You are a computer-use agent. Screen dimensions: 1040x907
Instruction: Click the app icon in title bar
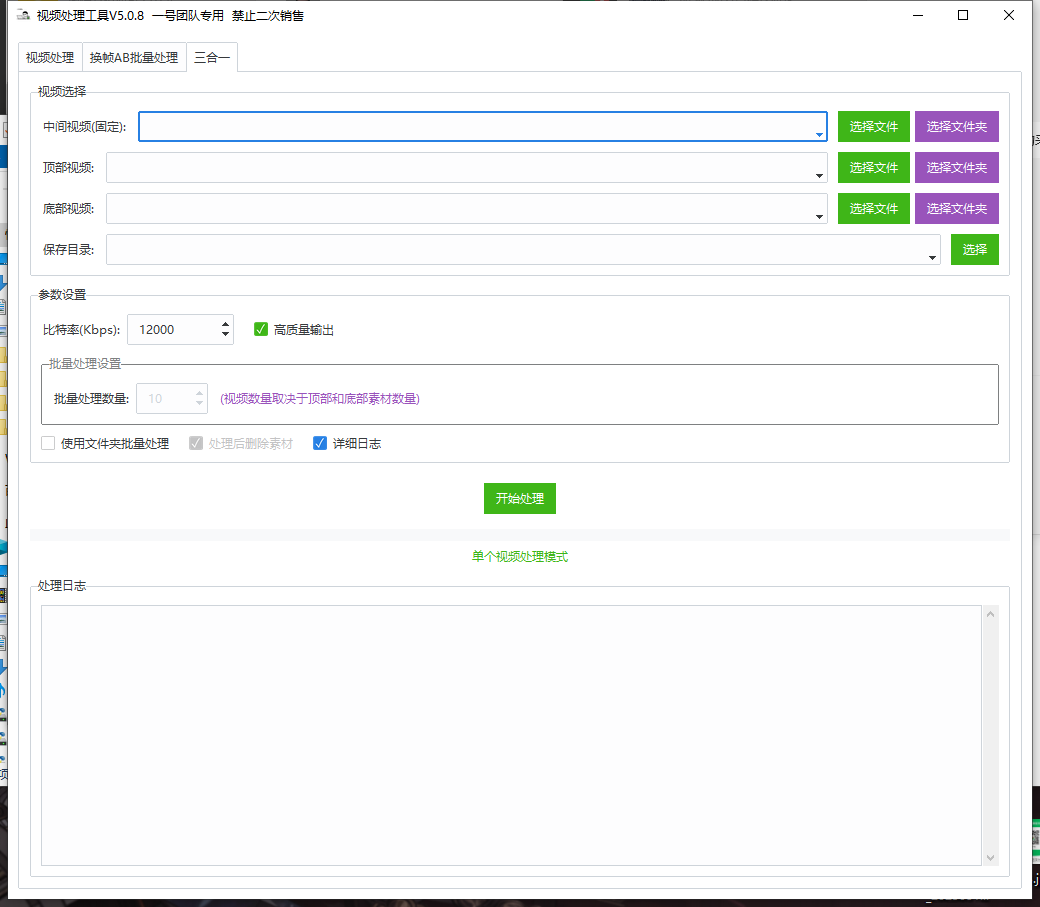[x=22, y=15]
